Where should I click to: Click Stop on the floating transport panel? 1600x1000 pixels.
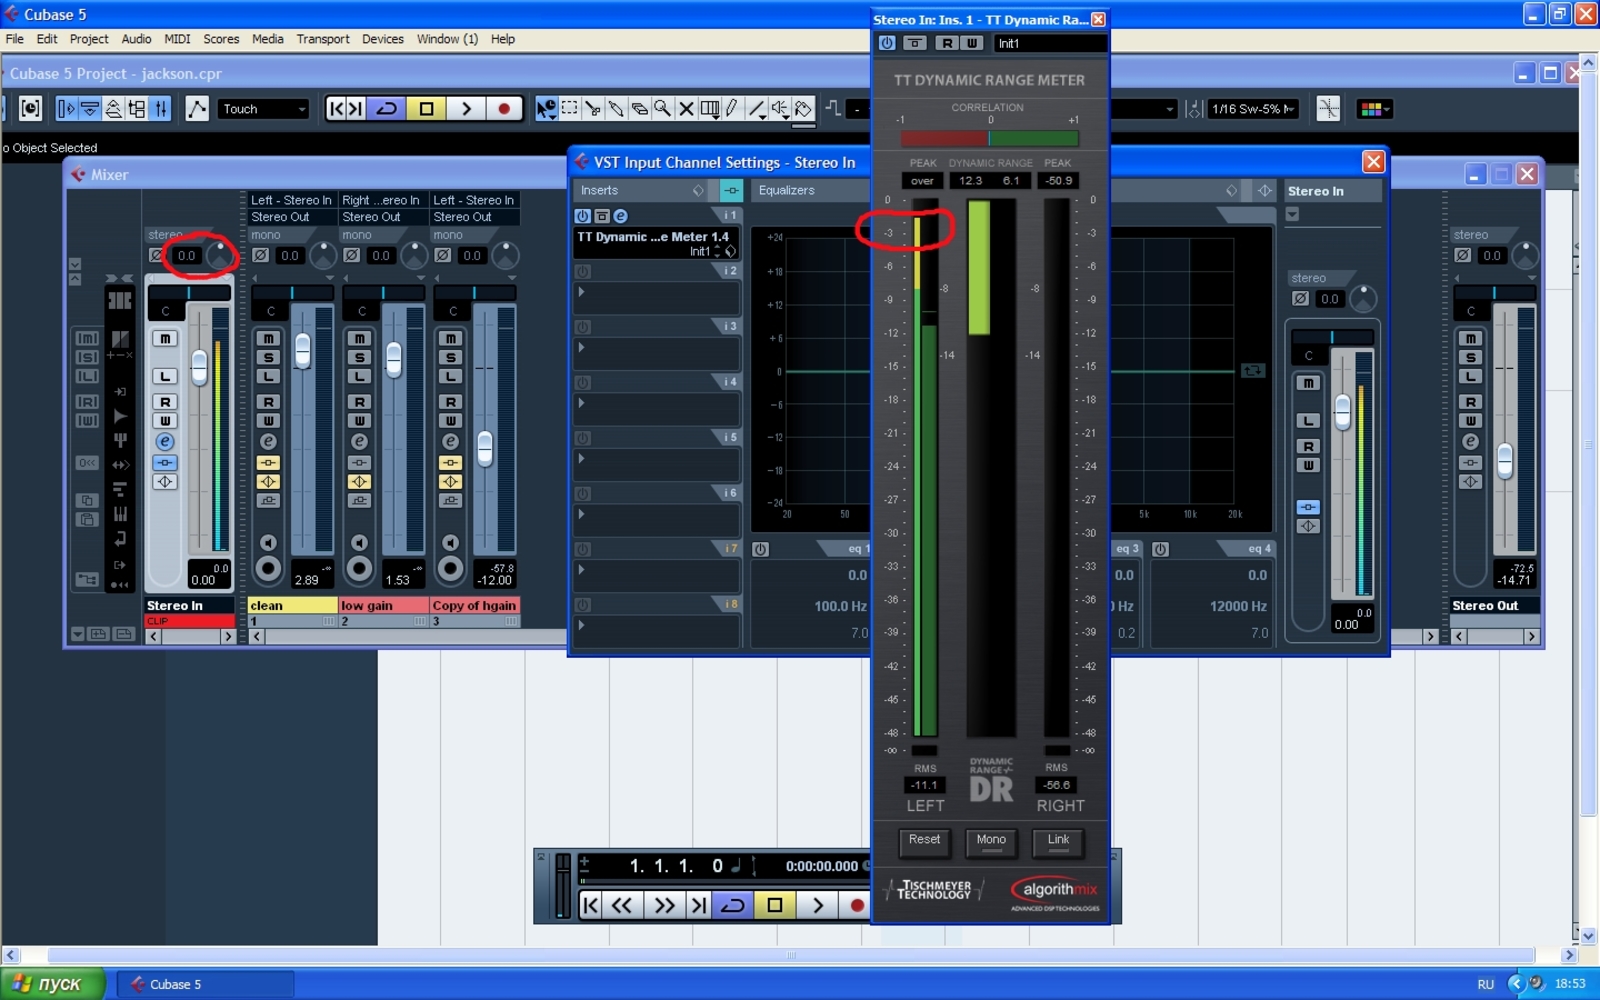click(x=775, y=905)
